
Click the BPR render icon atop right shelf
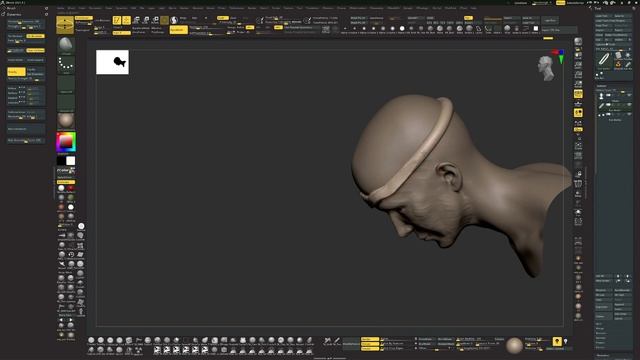click(x=578, y=42)
